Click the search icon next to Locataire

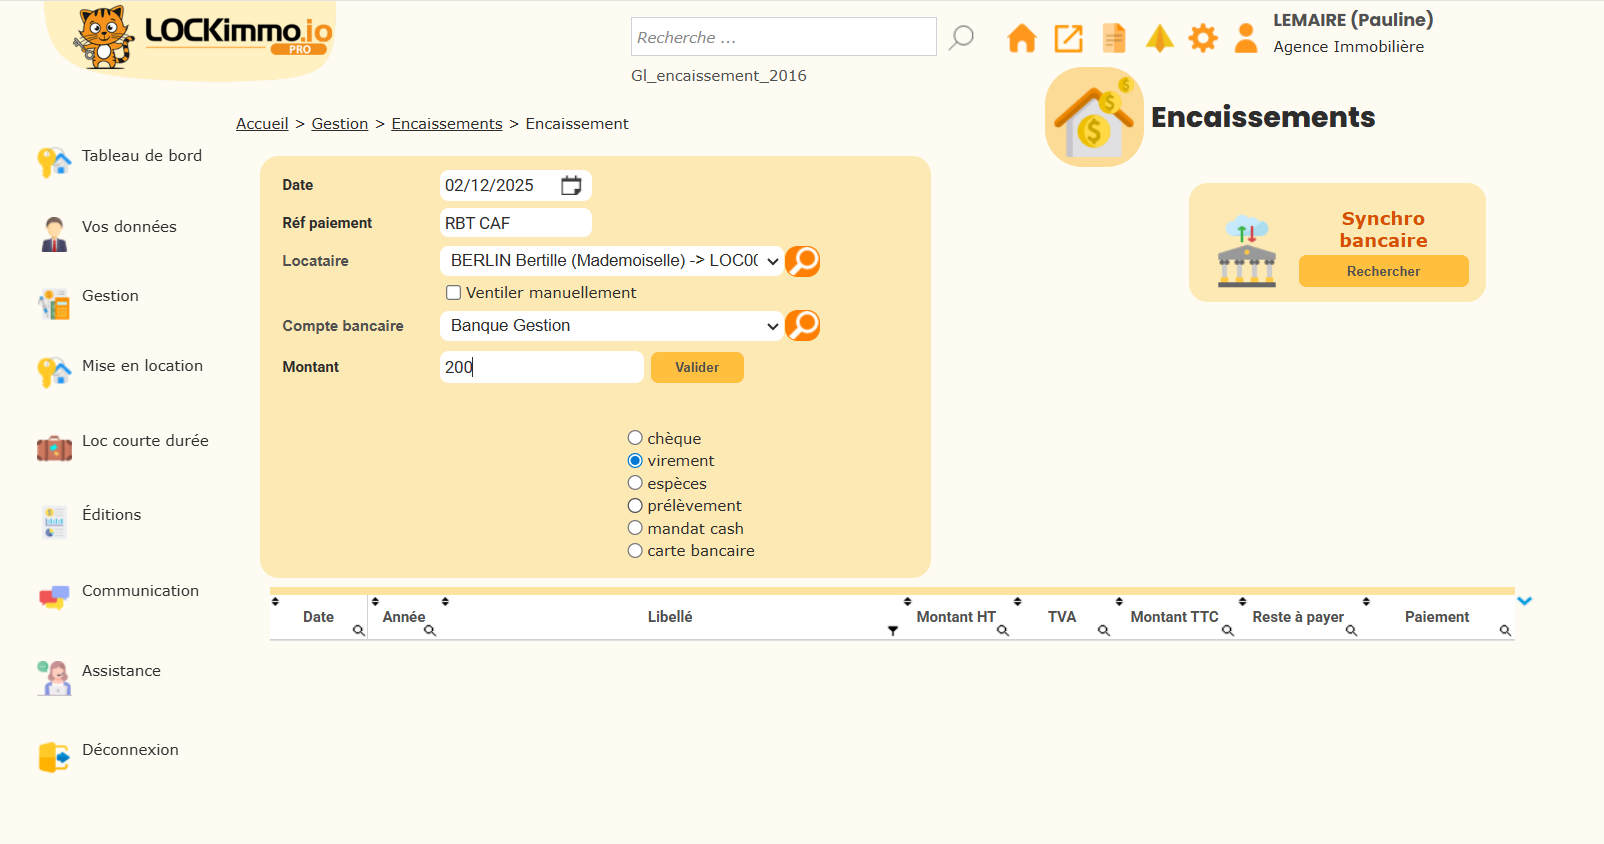pyautogui.click(x=802, y=261)
